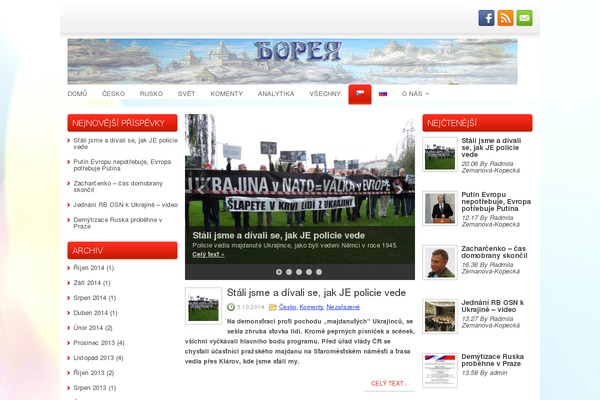Click most-read thumbnail of demonstration
Viewport: 600px width, 400px height.
(440, 155)
